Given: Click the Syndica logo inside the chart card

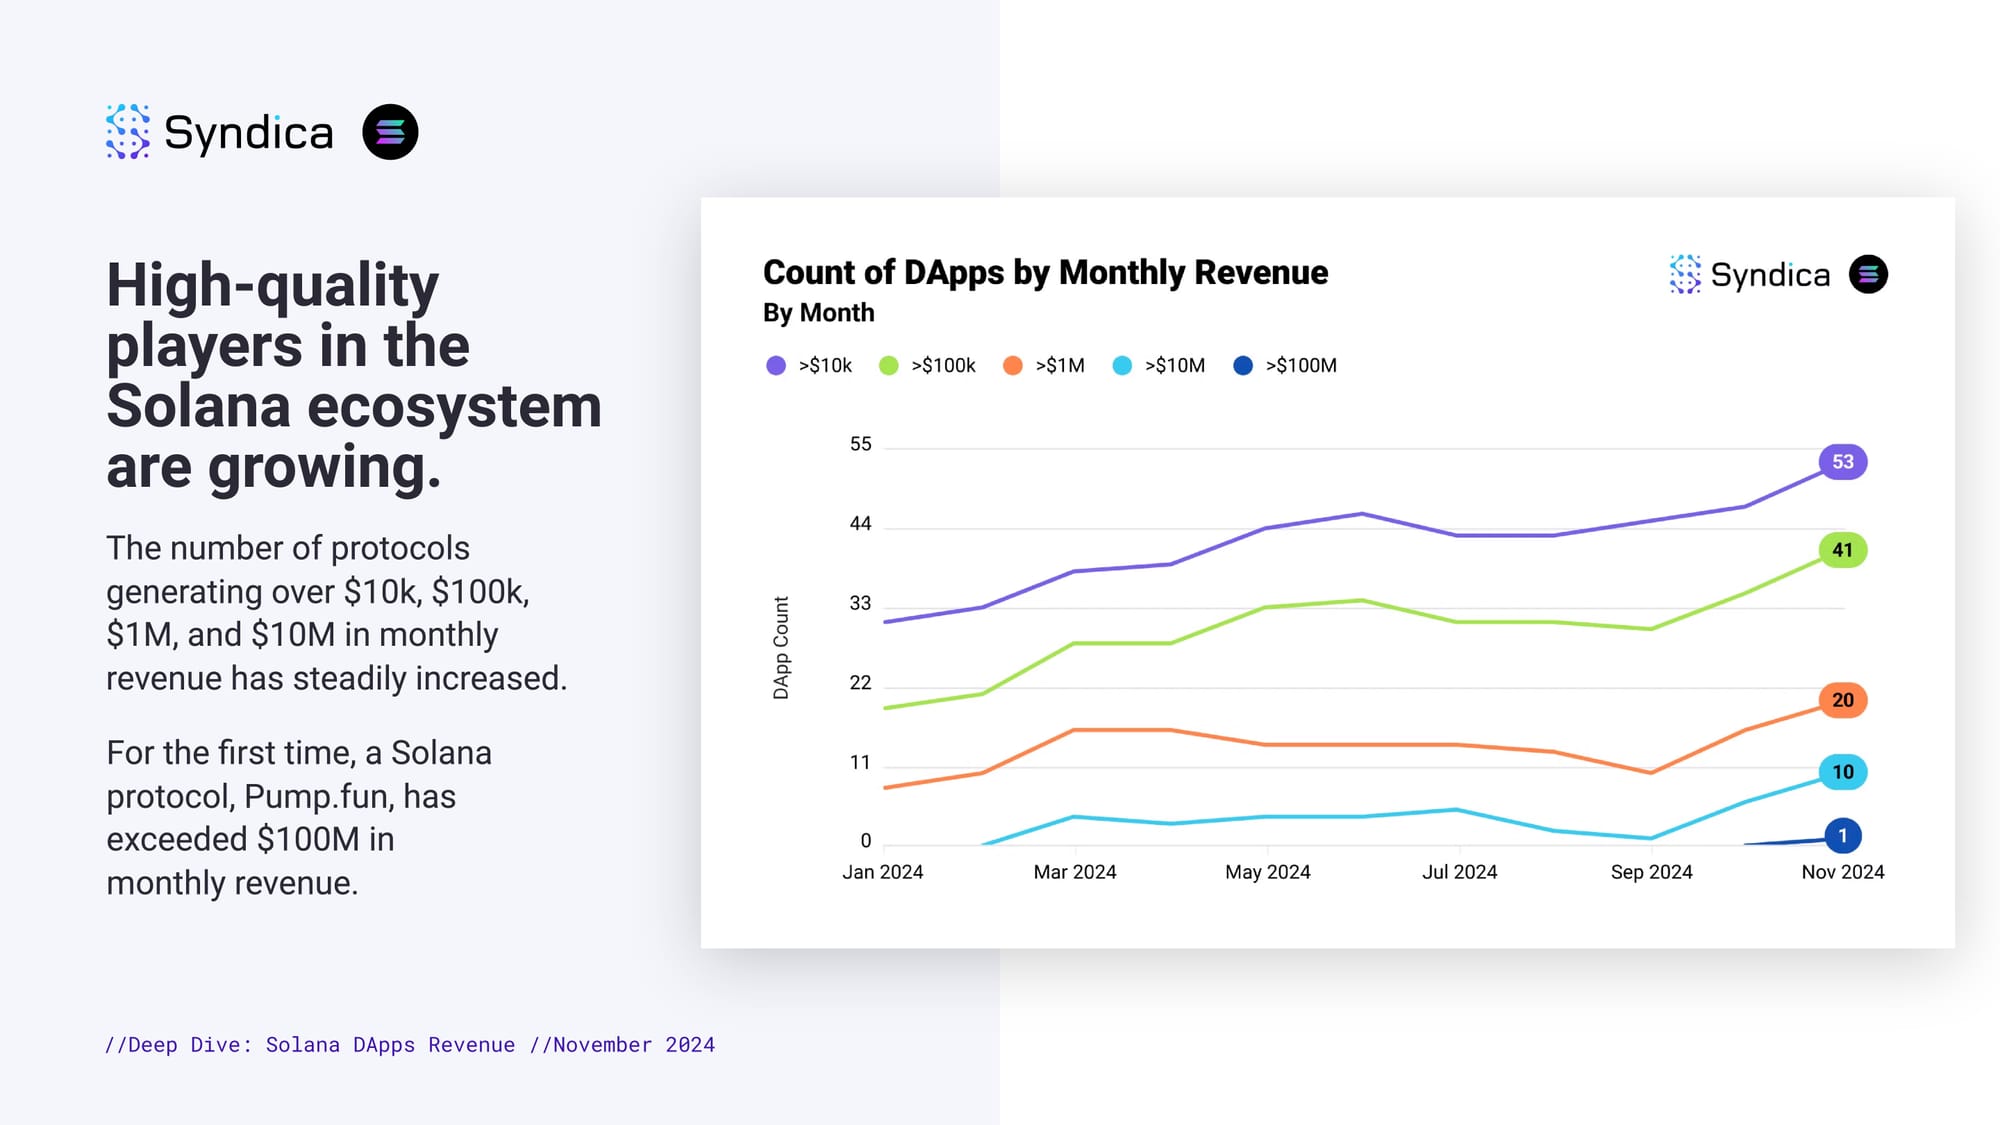Looking at the screenshot, I should click(x=1749, y=274).
